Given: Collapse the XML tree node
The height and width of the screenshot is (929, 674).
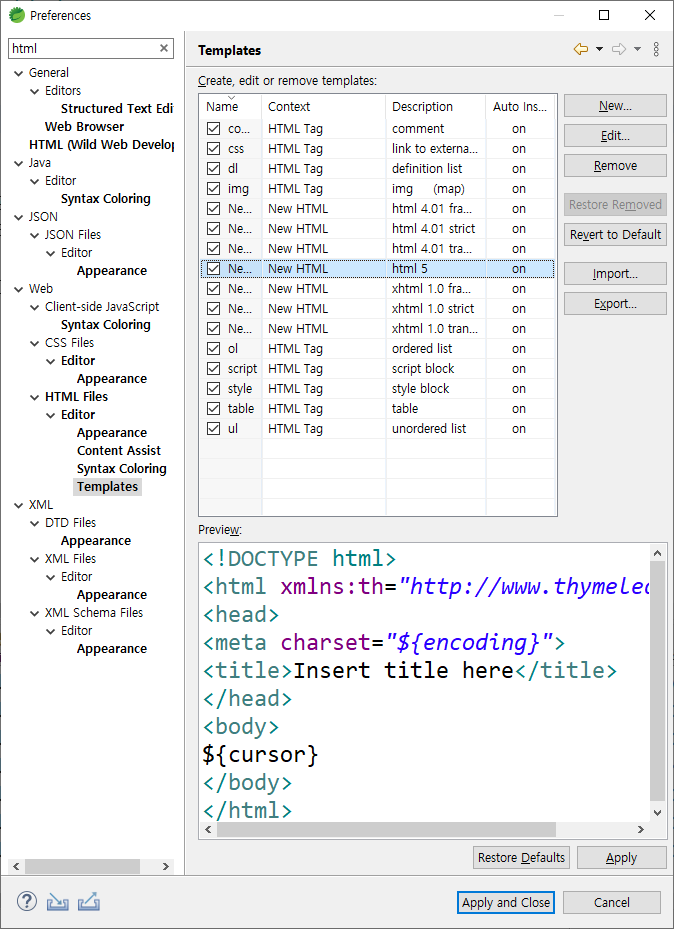Looking at the screenshot, I should [19, 505].
